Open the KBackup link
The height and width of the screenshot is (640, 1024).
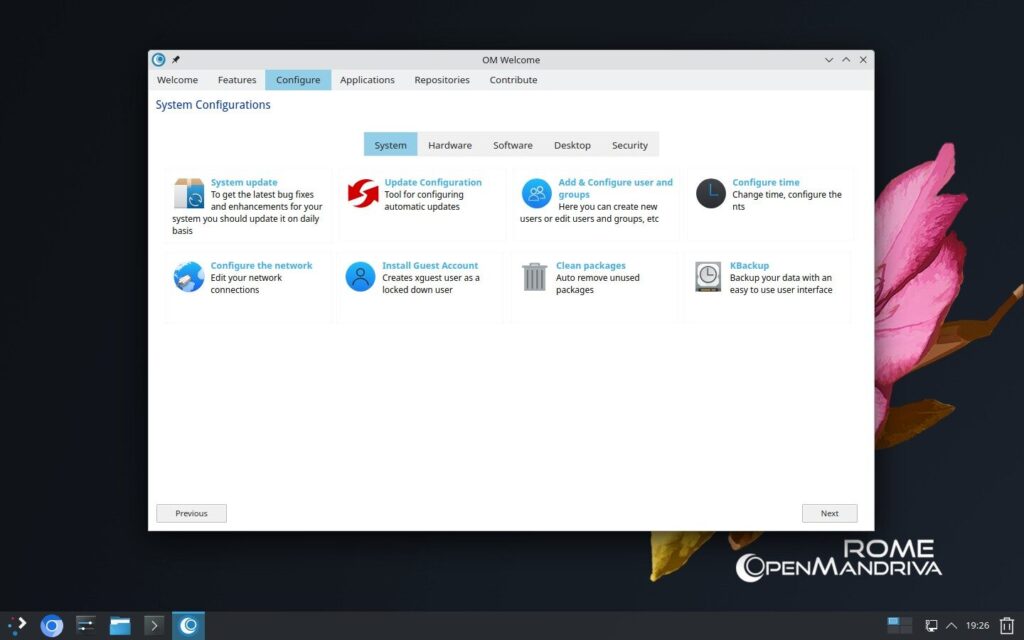pyautogui.click(x=749, y=265)
